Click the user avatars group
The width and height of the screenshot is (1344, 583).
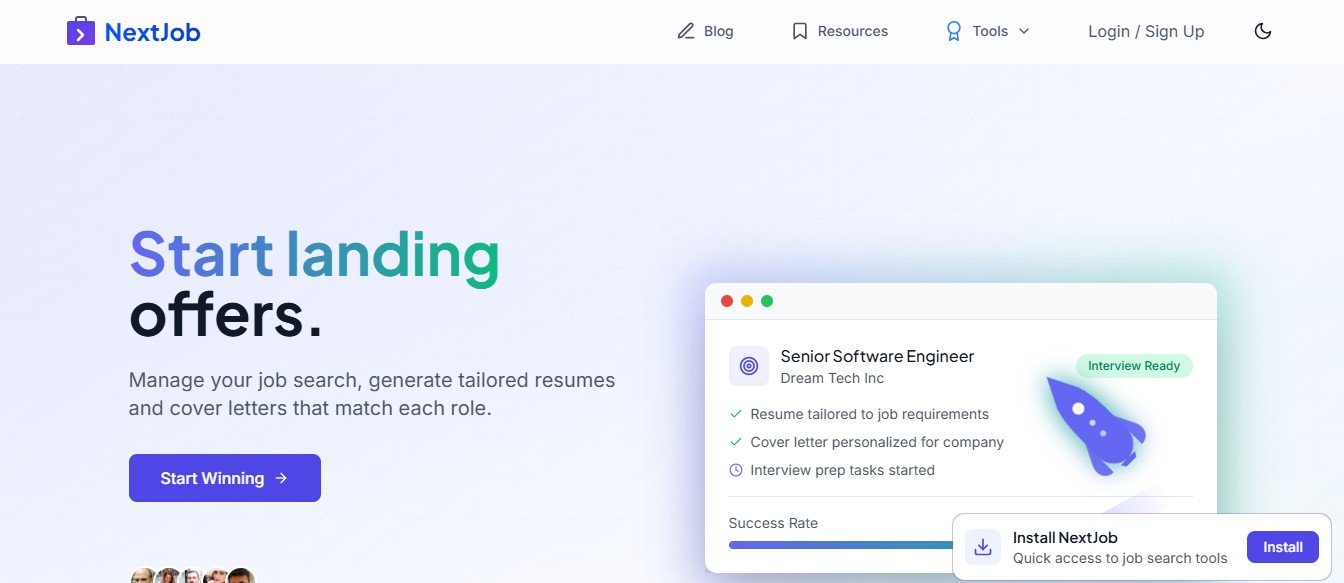pyautogui.click(x=192, y=576)
